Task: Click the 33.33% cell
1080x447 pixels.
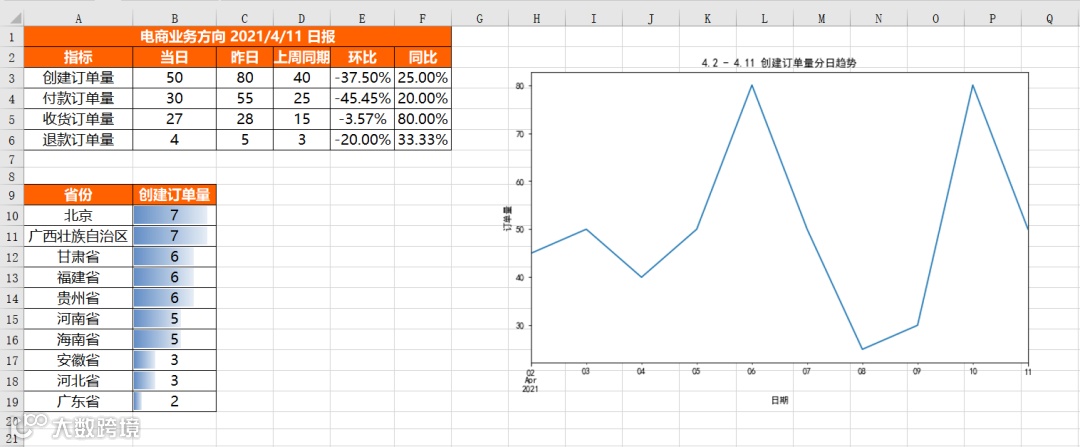Action: point(423,140)
